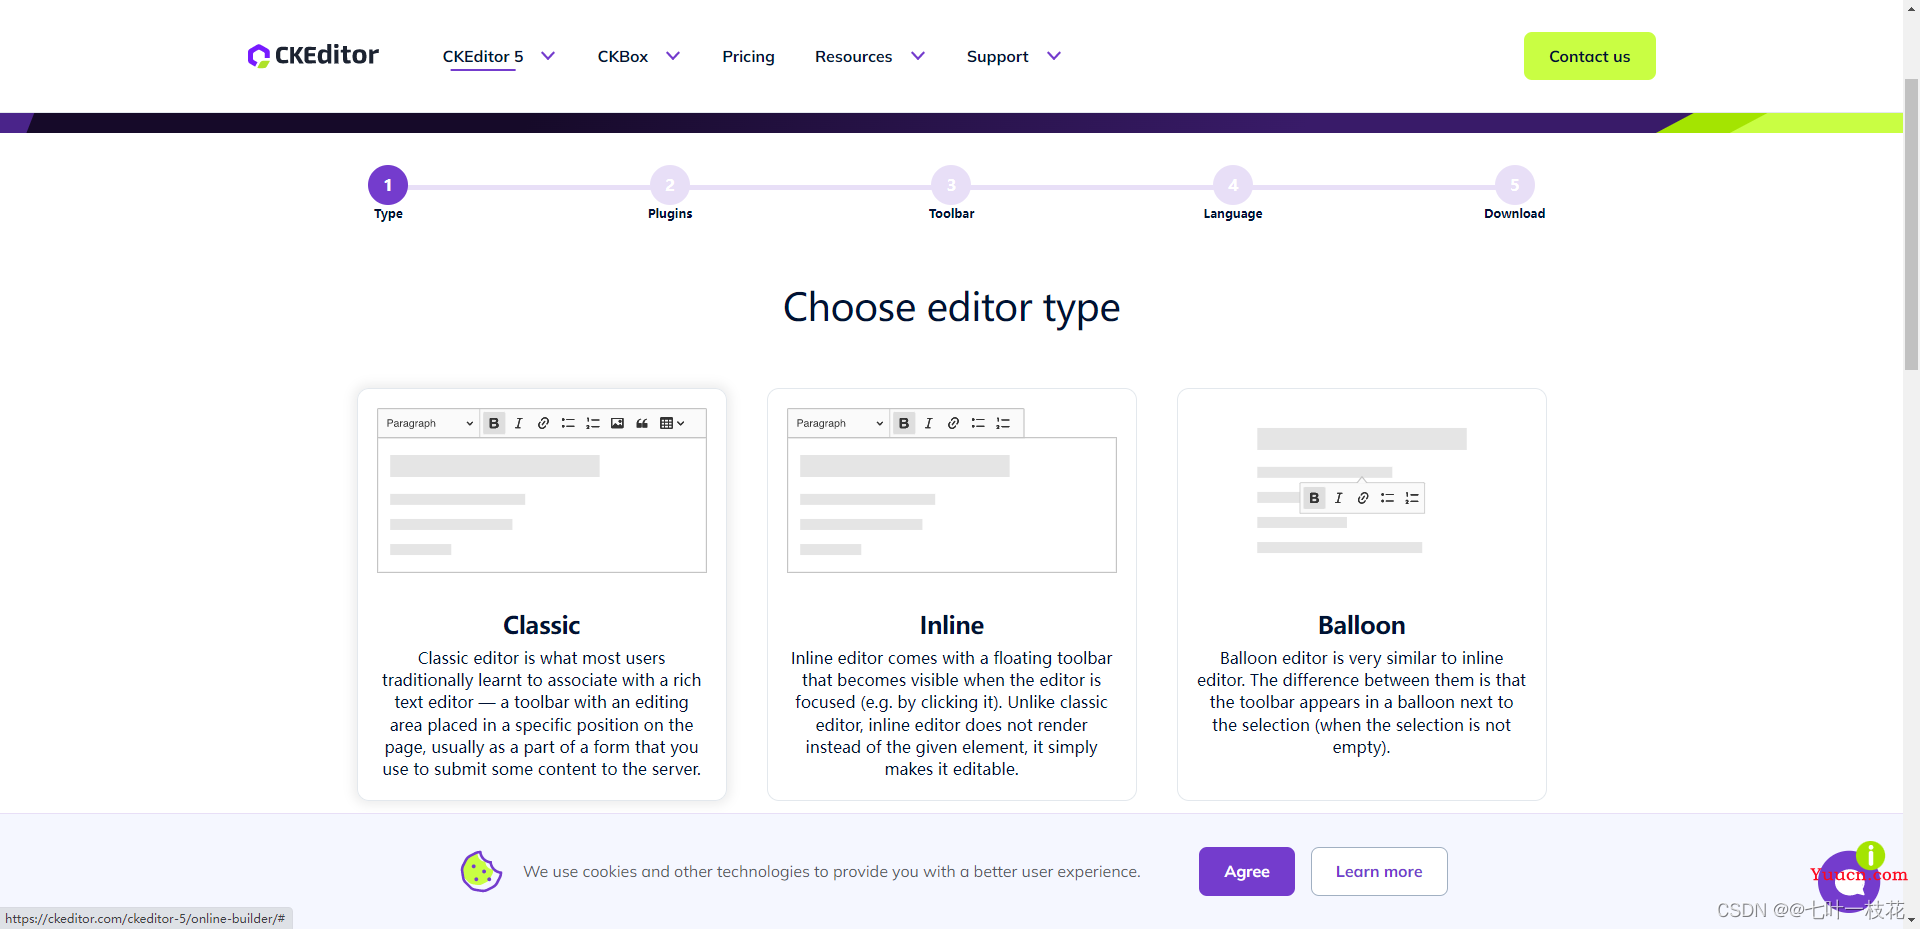Jump to step 3 Toolbar

(951, 185)
